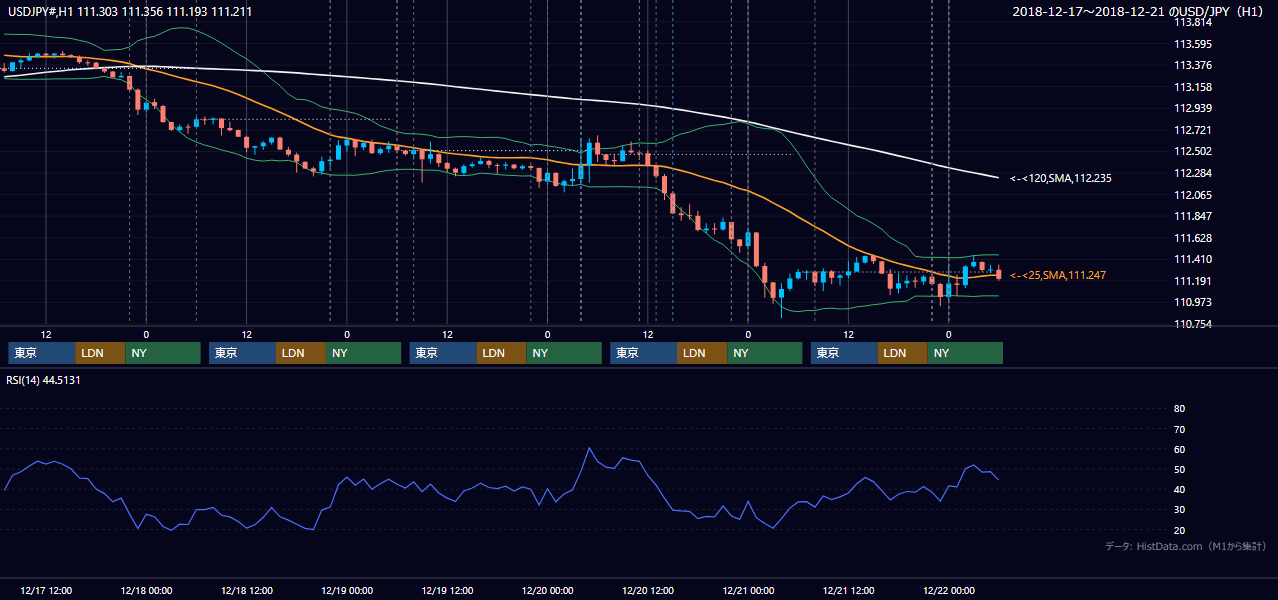This screenshot has height=600, width=1278.
Task: Click RSI scale level 70
Action: pyautogui.click(x=1180, y=429)
